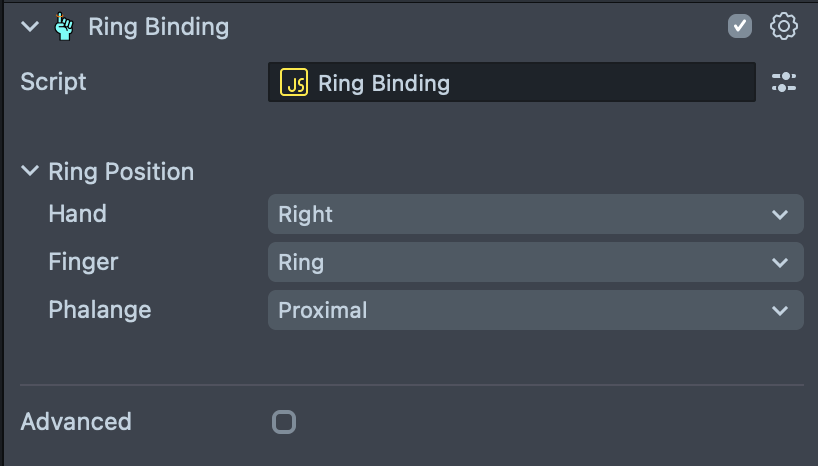Open the Finger dropdown showing Ring

tap(520, 263)
